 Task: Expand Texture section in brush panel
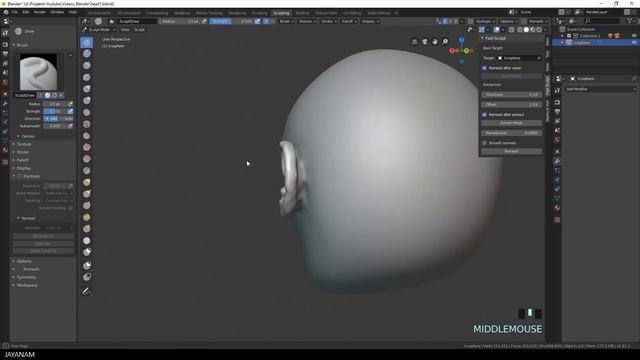23,144
